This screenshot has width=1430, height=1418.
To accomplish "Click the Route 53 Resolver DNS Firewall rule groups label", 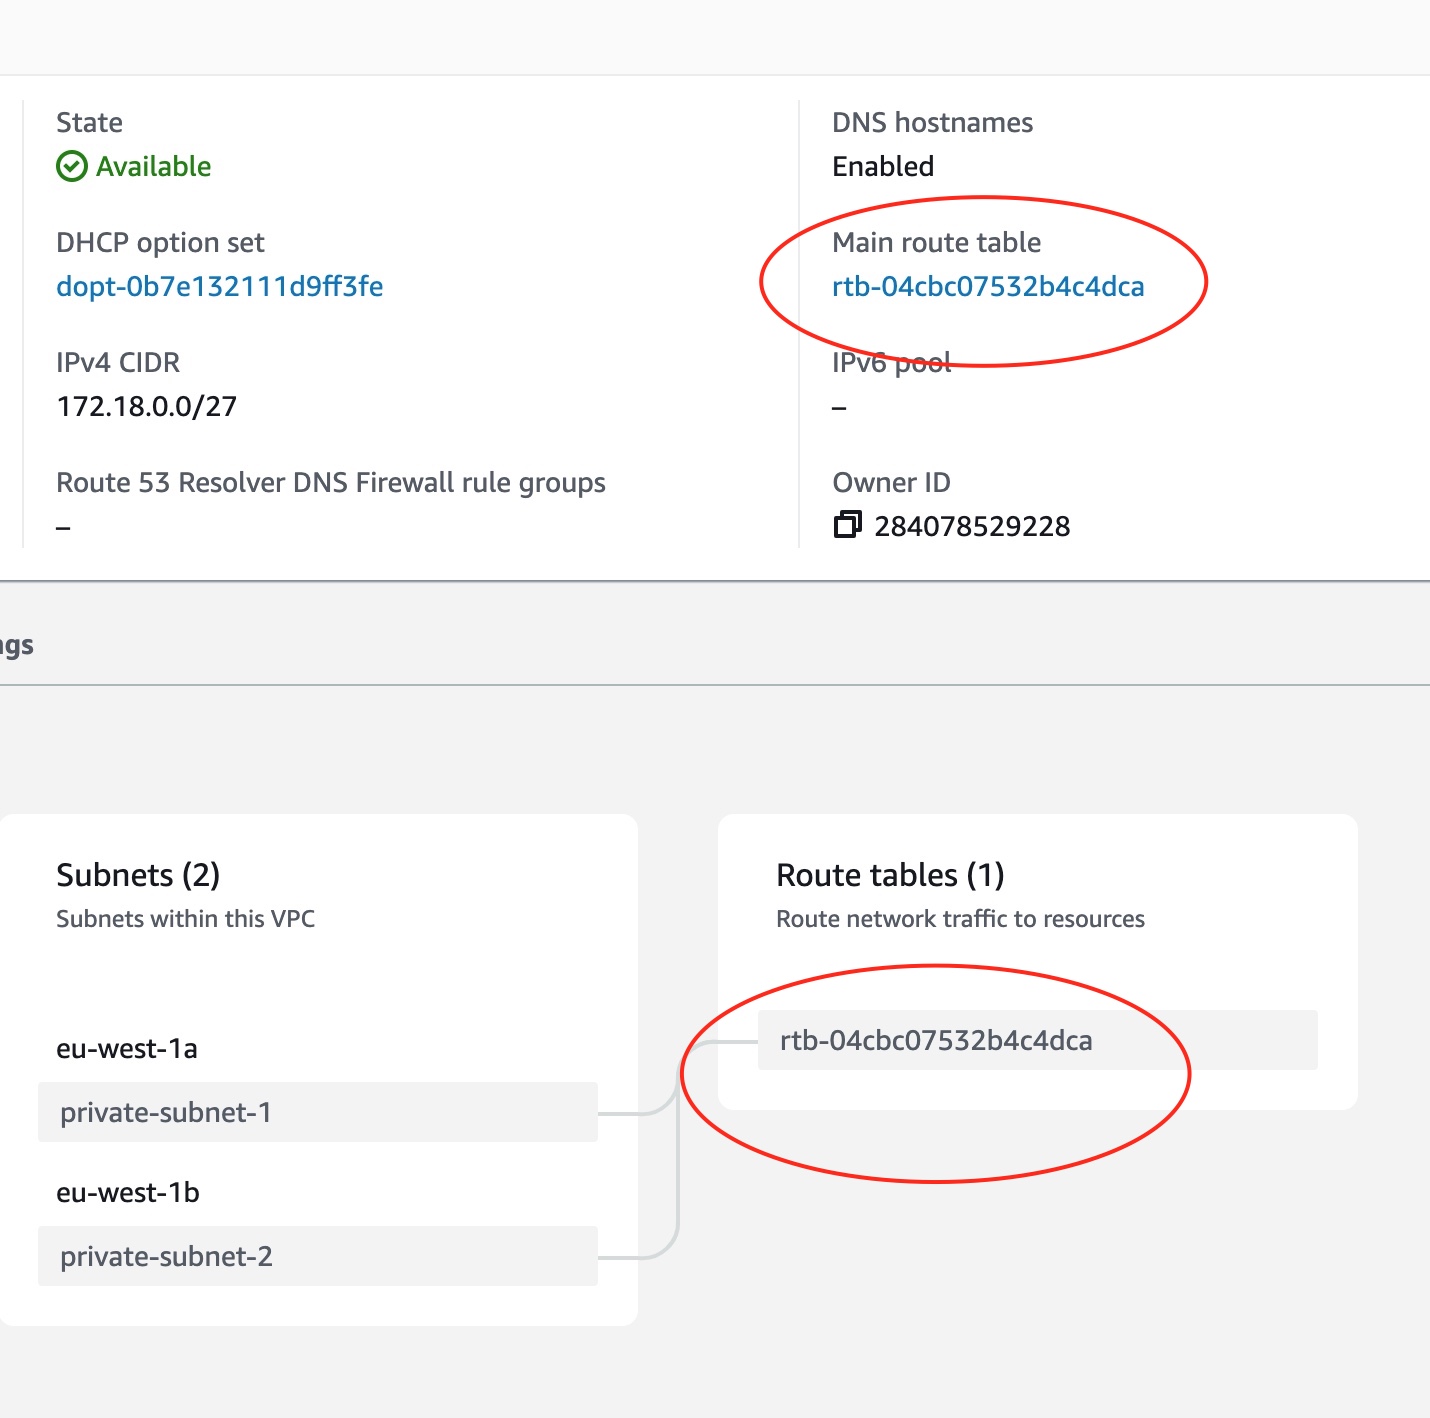I will point(331,483).
